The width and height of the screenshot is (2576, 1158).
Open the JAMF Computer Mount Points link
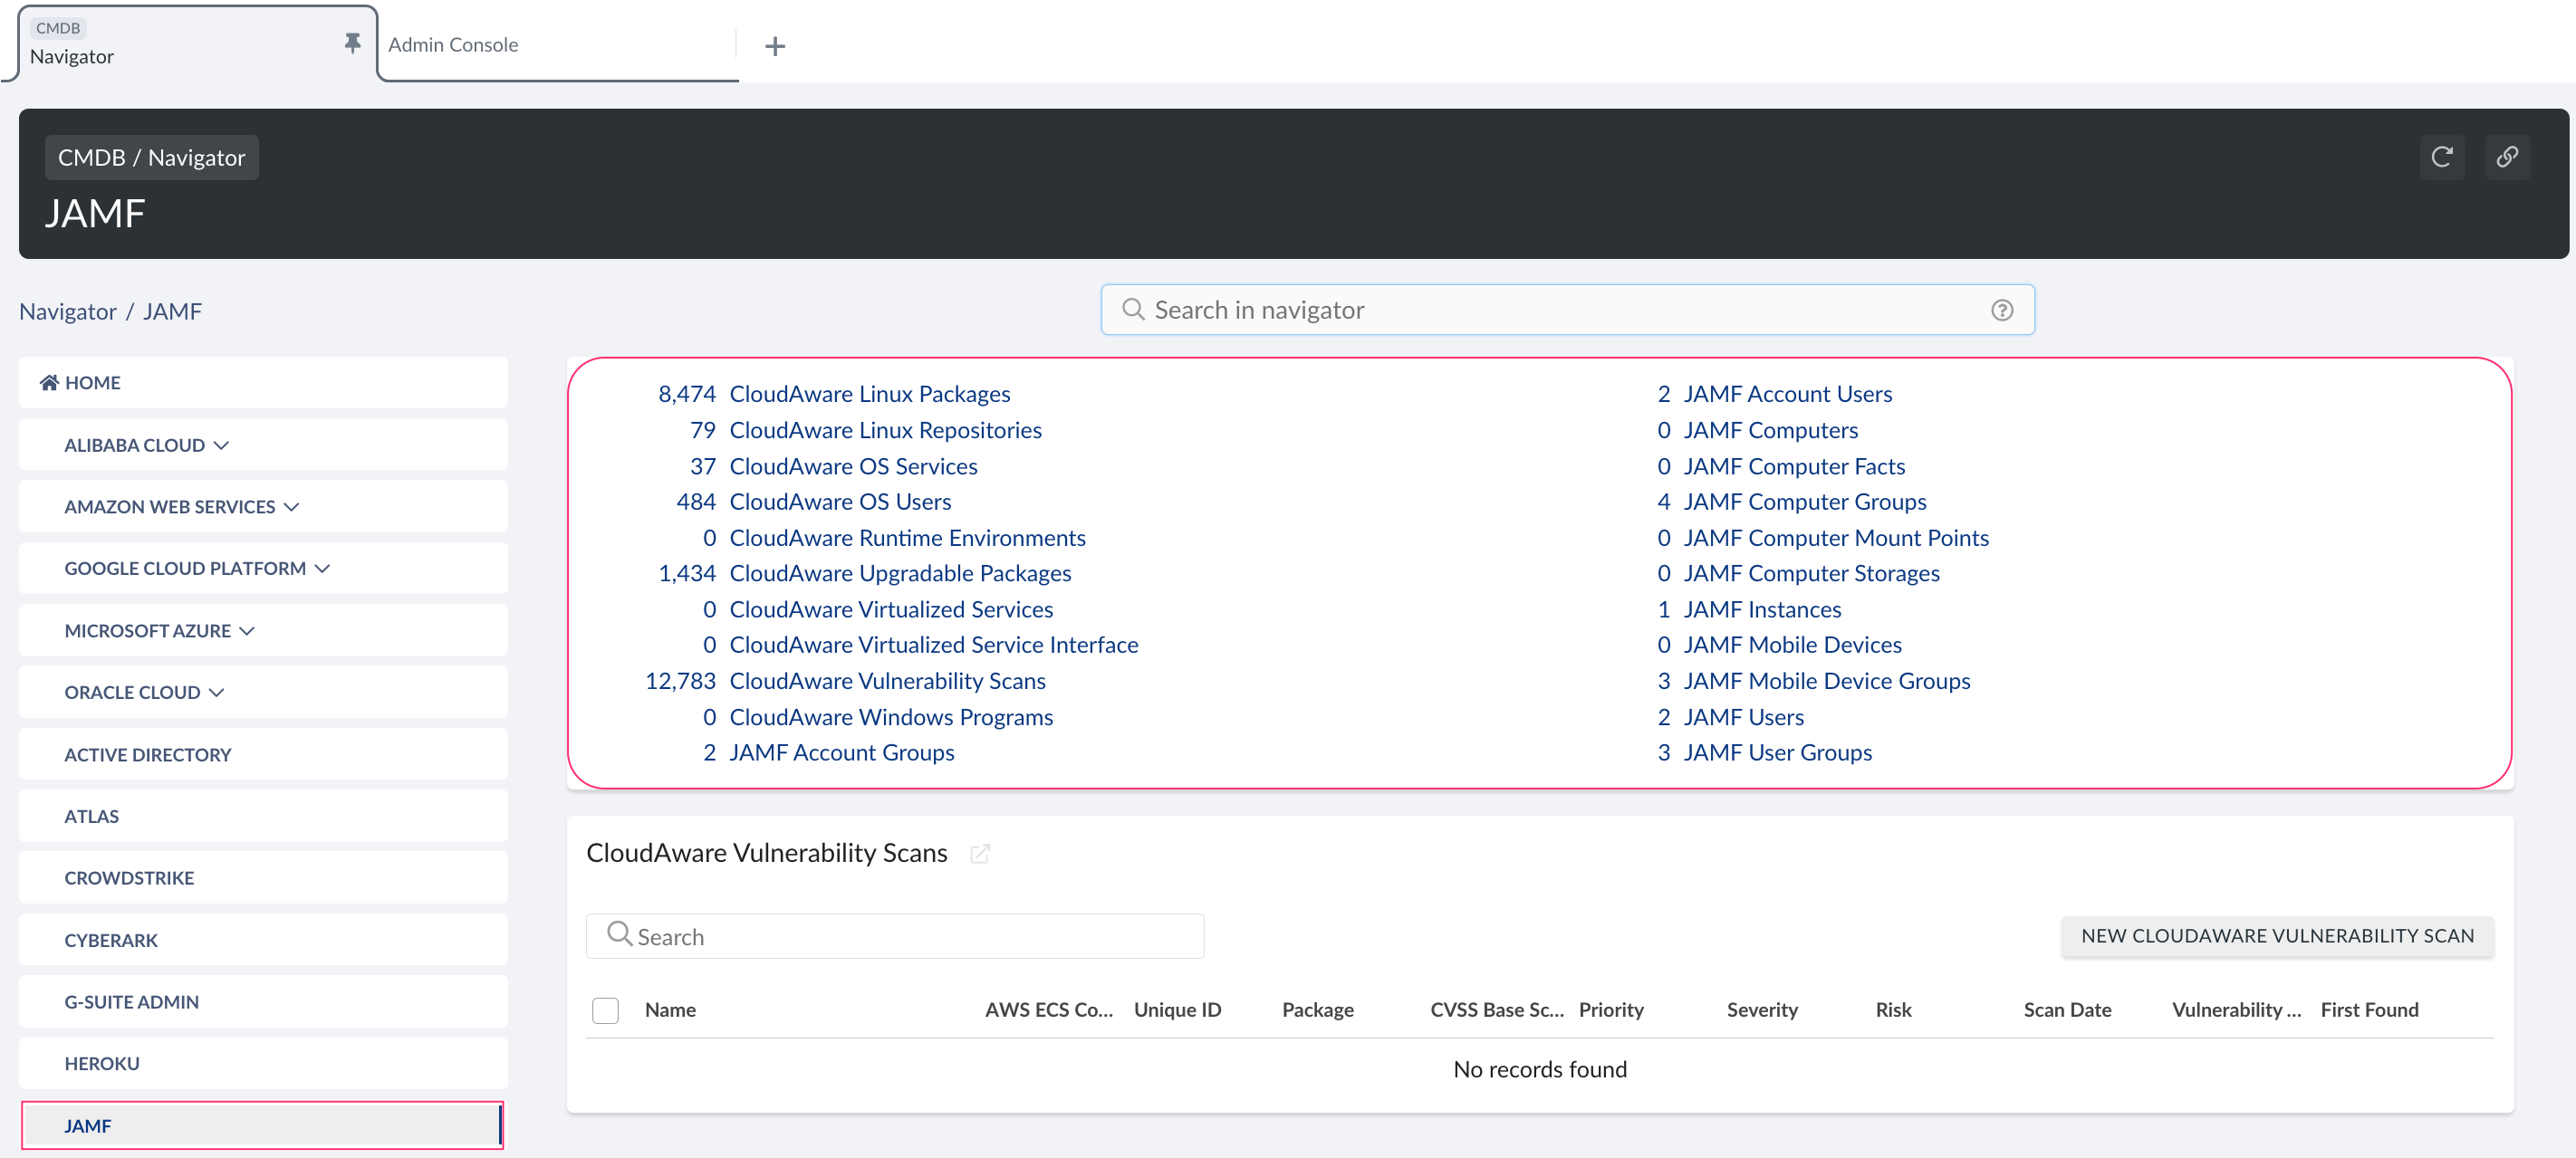[1836, 538]
